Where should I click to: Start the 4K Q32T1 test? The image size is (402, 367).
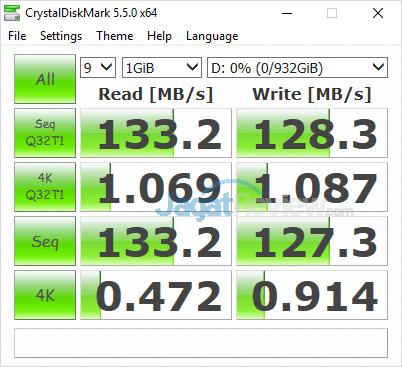(45, 187)
